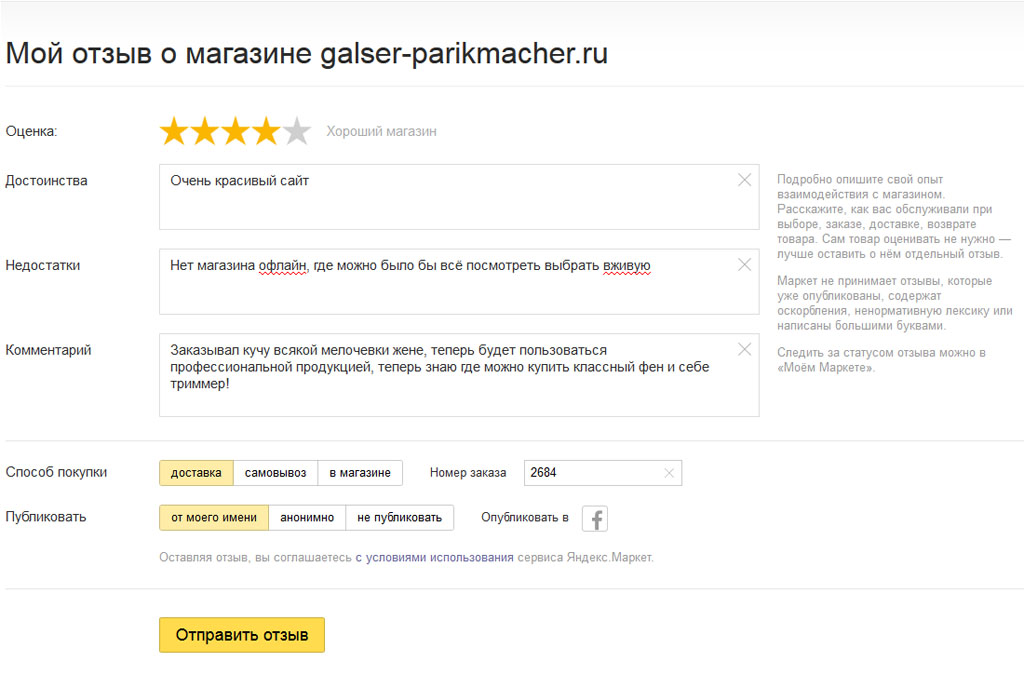Click the 'Отправить отзыв' button
Screen dimensions: 1024x675
click(x=242, y=635)
